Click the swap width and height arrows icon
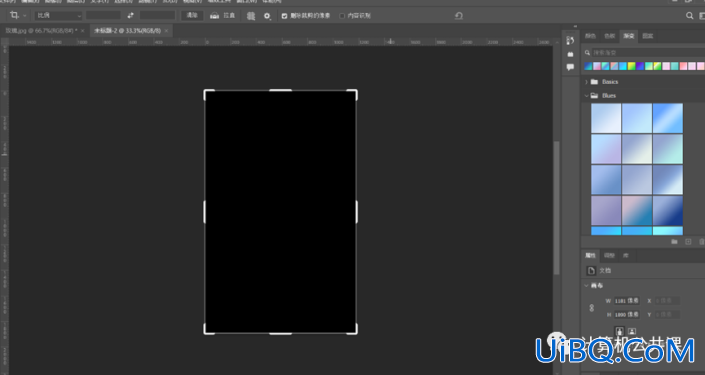705x375 pixels. coord(130,15)
